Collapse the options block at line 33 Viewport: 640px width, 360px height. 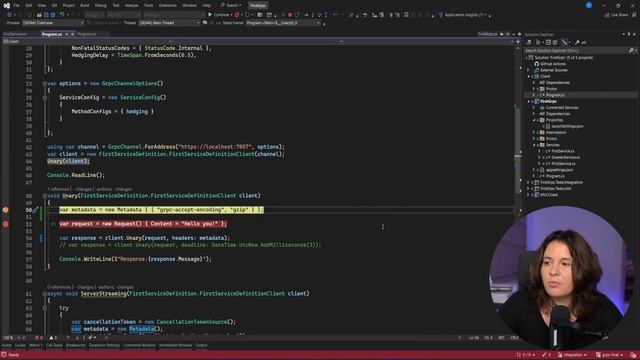point(44,84)
